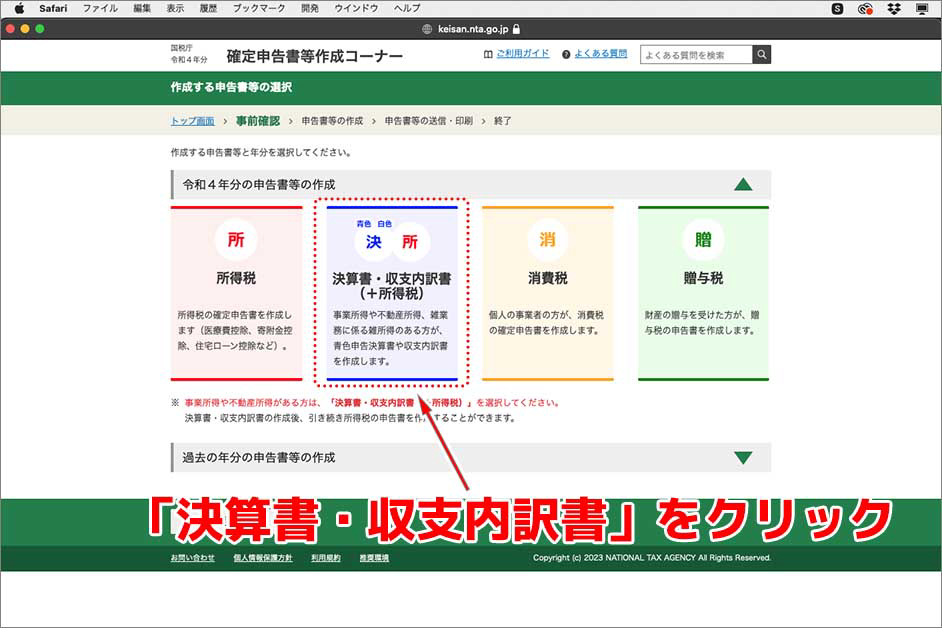
Task: Select the 所得税 card icon
Action: coord(237,238)
